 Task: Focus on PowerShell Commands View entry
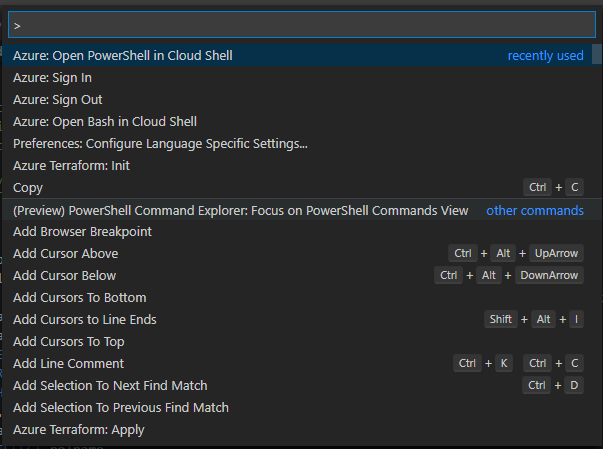tap(240, 211)
